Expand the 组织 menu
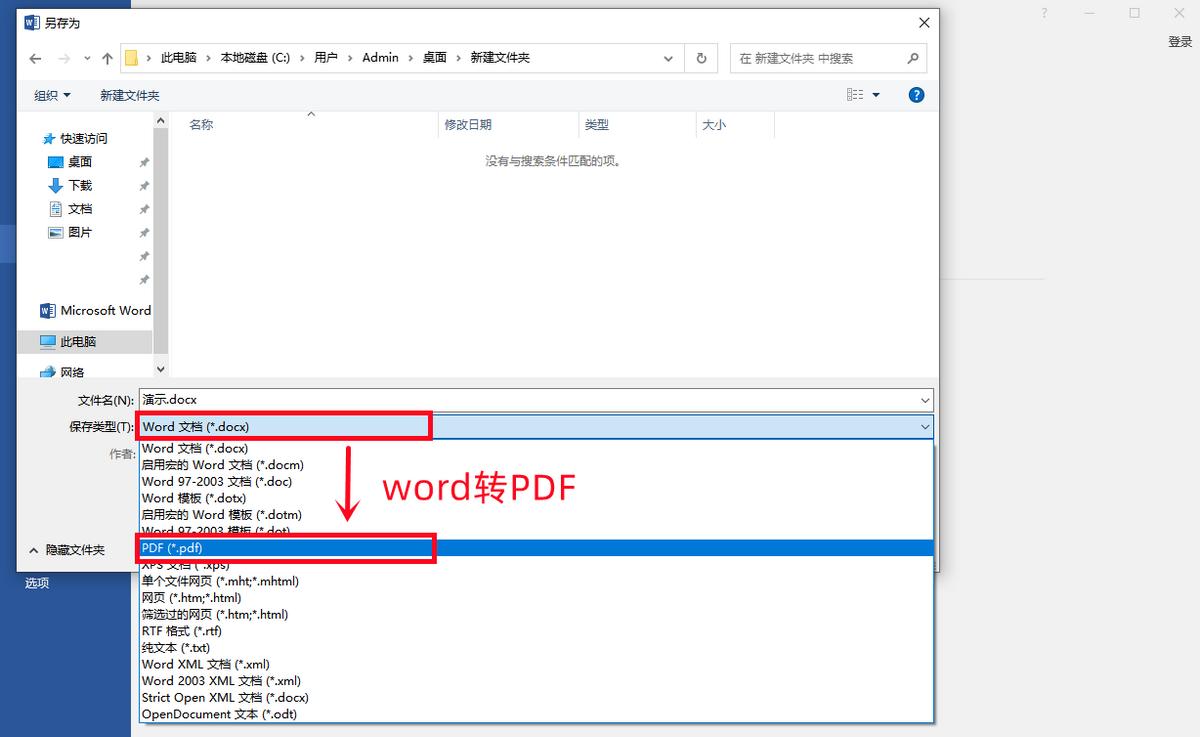Viewport: 1200px width, 737px height. (x=51, y=94)
